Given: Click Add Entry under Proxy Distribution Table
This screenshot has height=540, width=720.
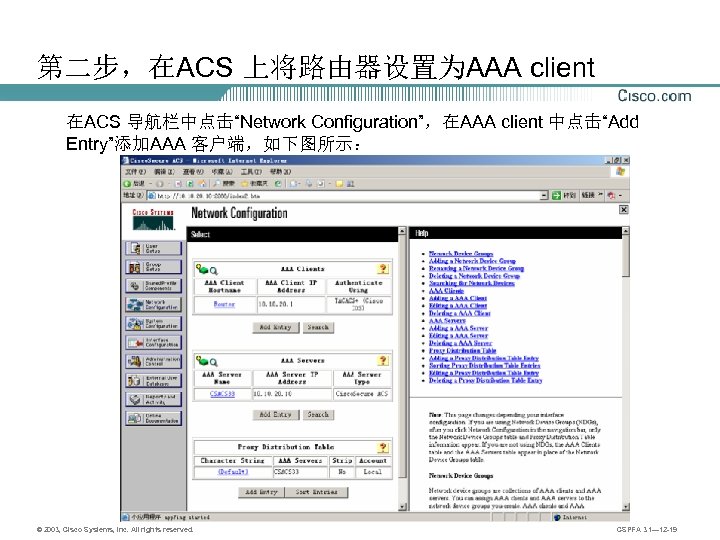Looking at the screenshot, I should pyautogui.click(x=261, y=492).
